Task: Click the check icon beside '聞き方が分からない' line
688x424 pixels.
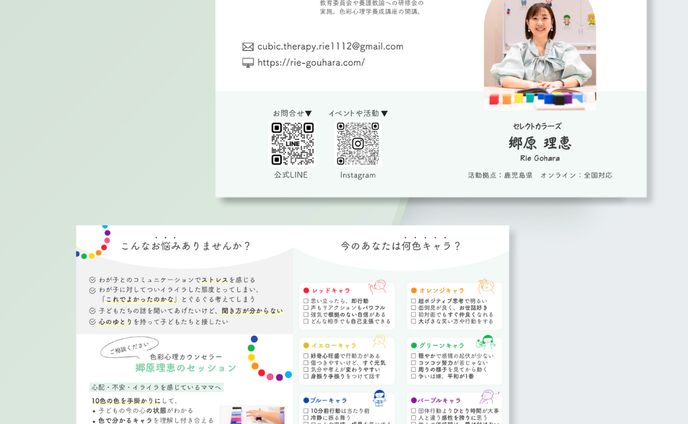Action: pos(92,311)
